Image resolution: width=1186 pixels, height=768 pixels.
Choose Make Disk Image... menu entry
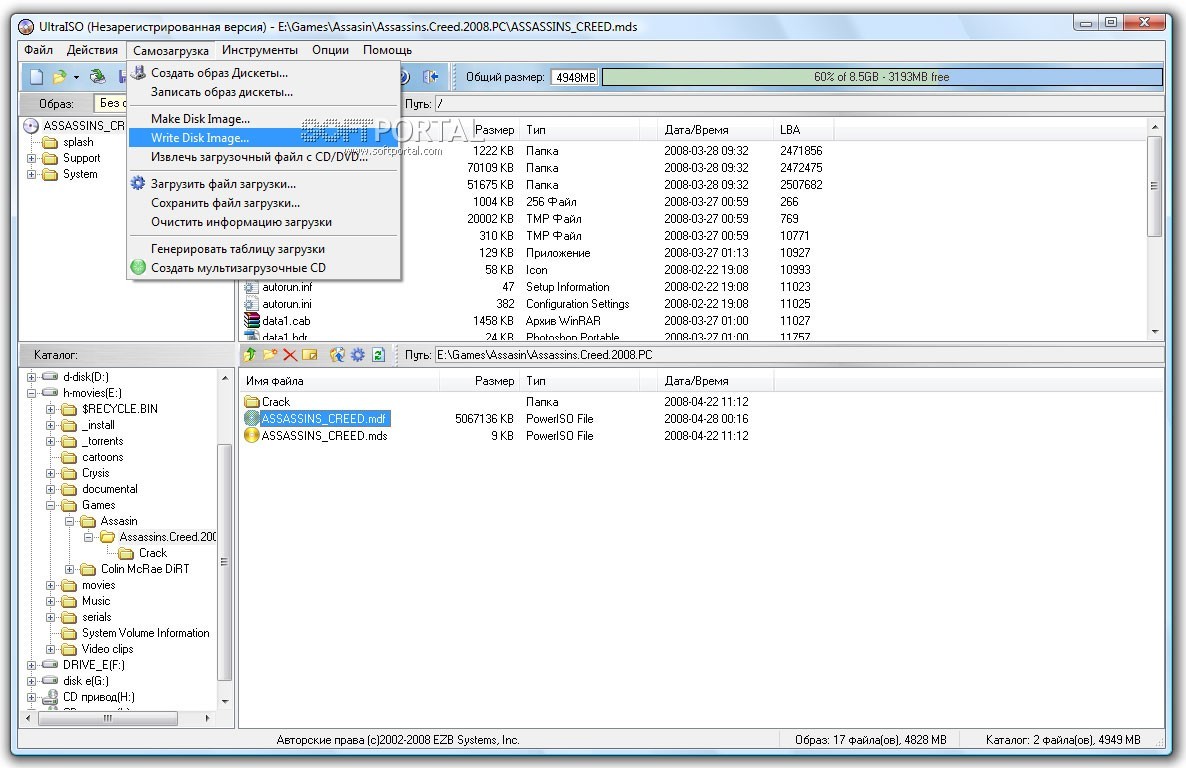tap(262, 119)
